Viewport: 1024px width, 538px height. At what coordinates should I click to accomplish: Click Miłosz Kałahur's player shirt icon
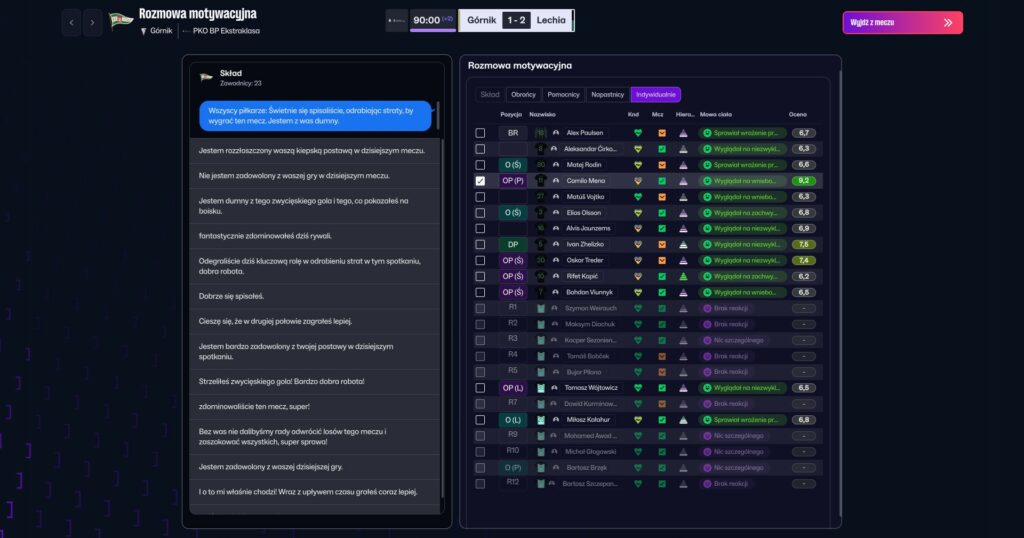[x=541, y=420]
